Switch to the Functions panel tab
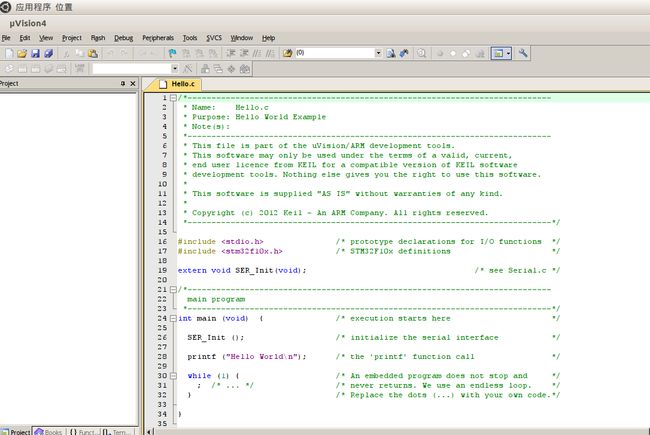Screen dimensions: 650x435 tap(82, 432)
